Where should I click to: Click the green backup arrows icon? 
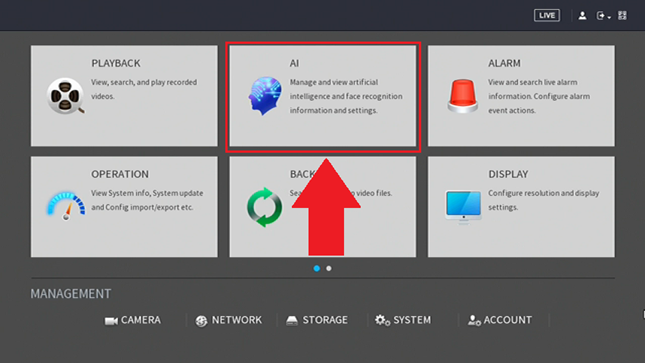264,207
